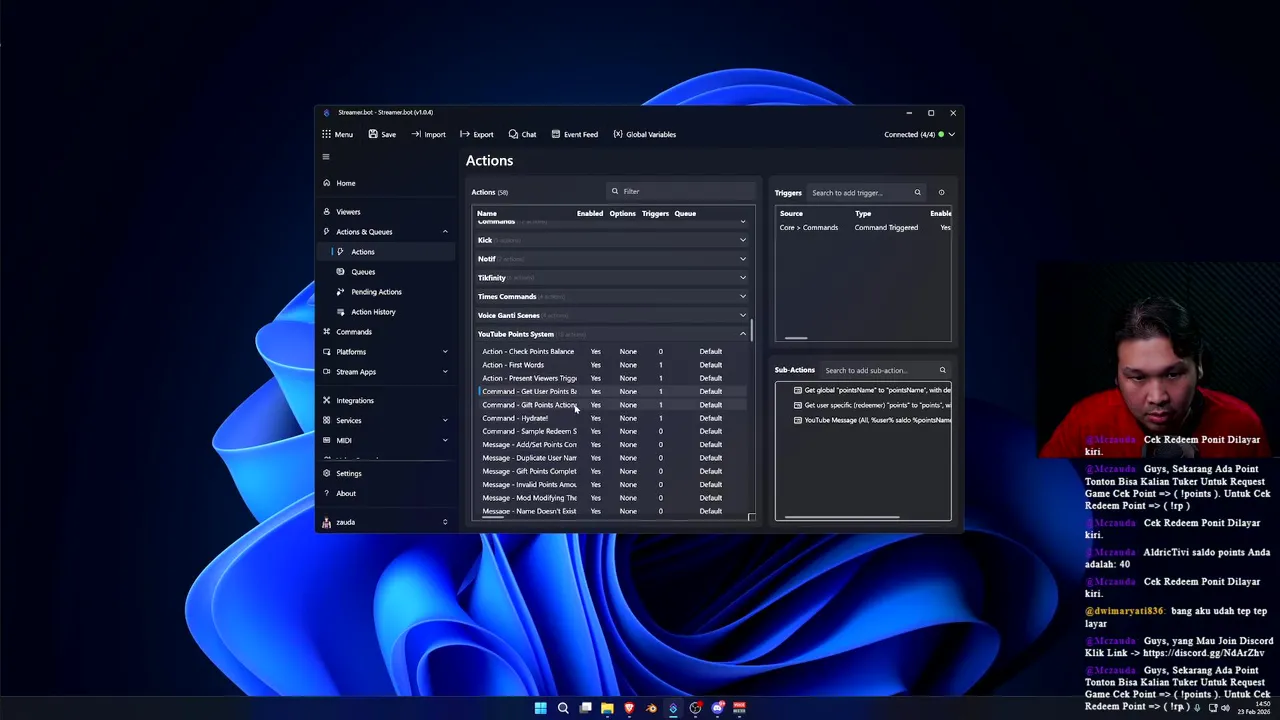
Task: Open the About question mark item
Action: point(386,494)
